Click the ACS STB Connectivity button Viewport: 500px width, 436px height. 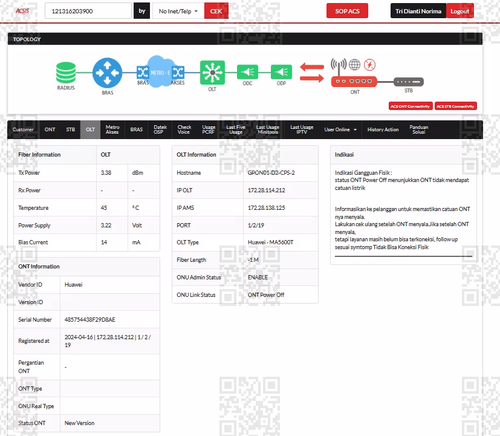coord(456,106)
